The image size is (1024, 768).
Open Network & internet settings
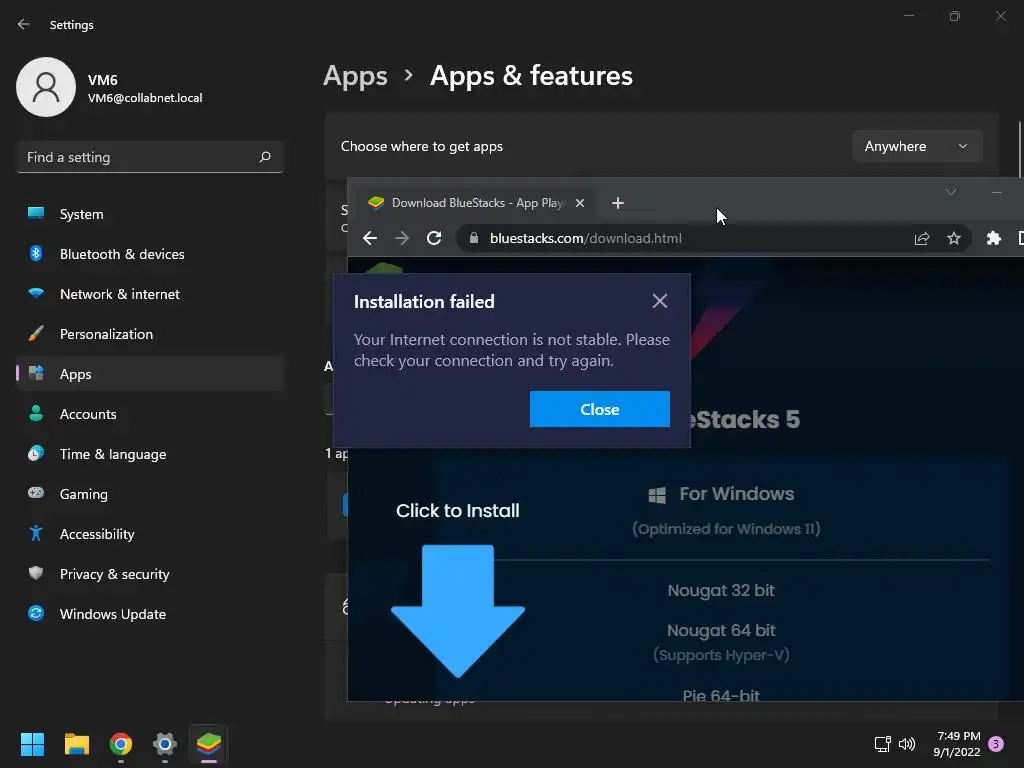[150, 294]
